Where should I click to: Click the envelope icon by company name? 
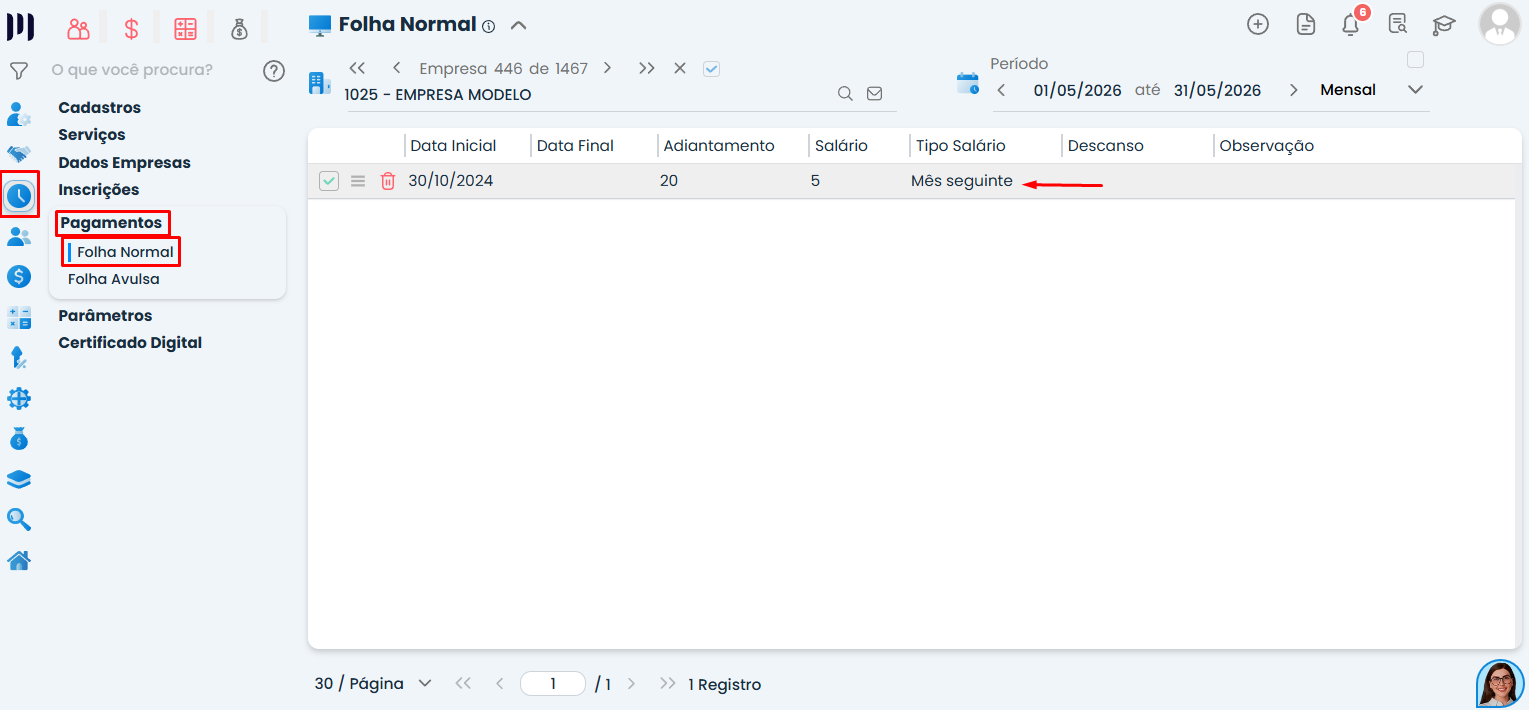[874, 94]
